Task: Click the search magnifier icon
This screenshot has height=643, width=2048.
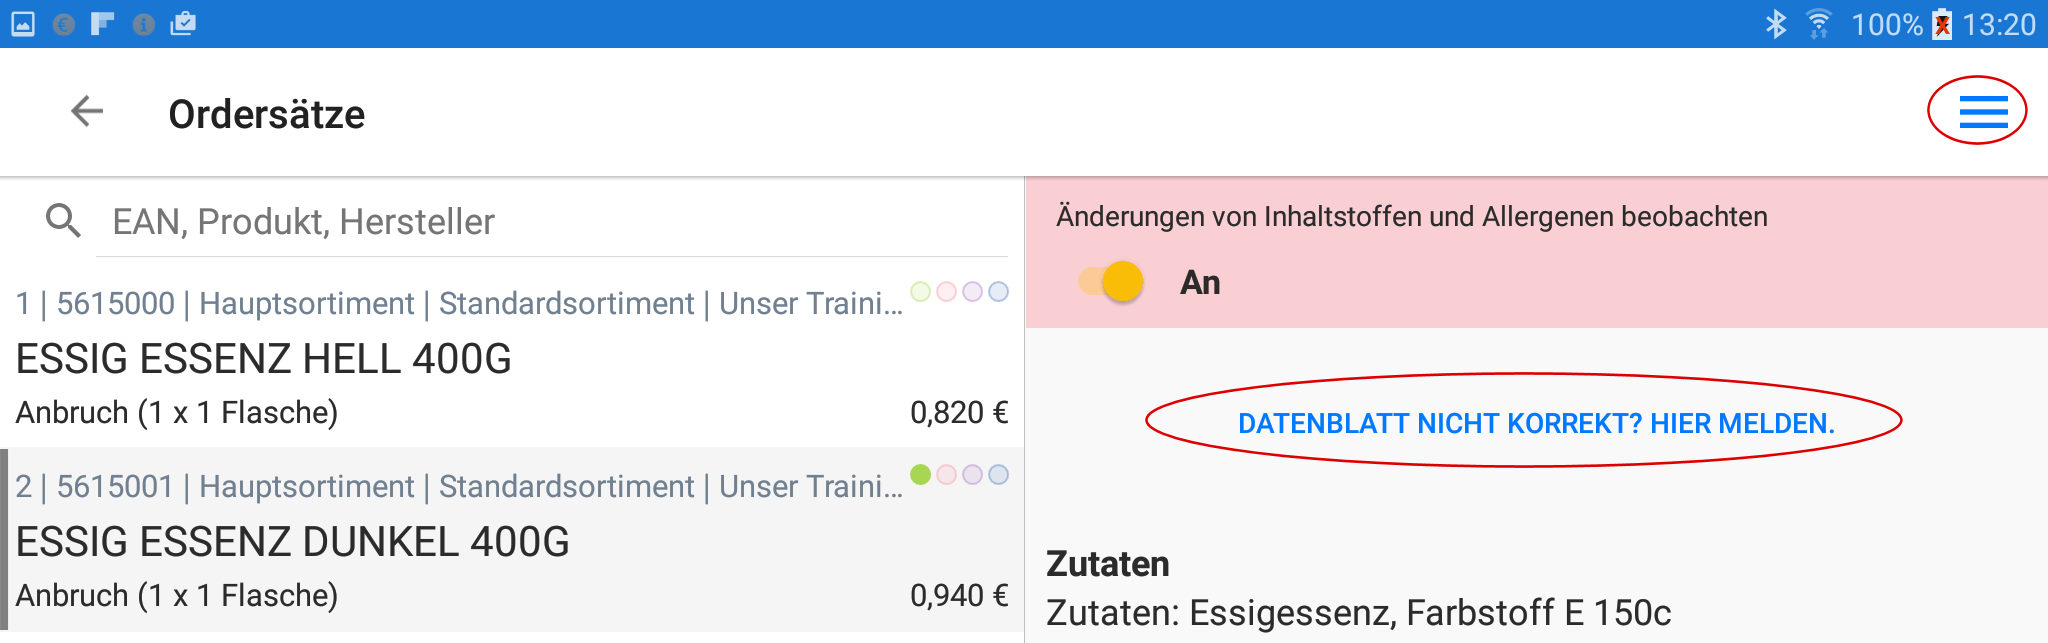Action: [63, 220]
